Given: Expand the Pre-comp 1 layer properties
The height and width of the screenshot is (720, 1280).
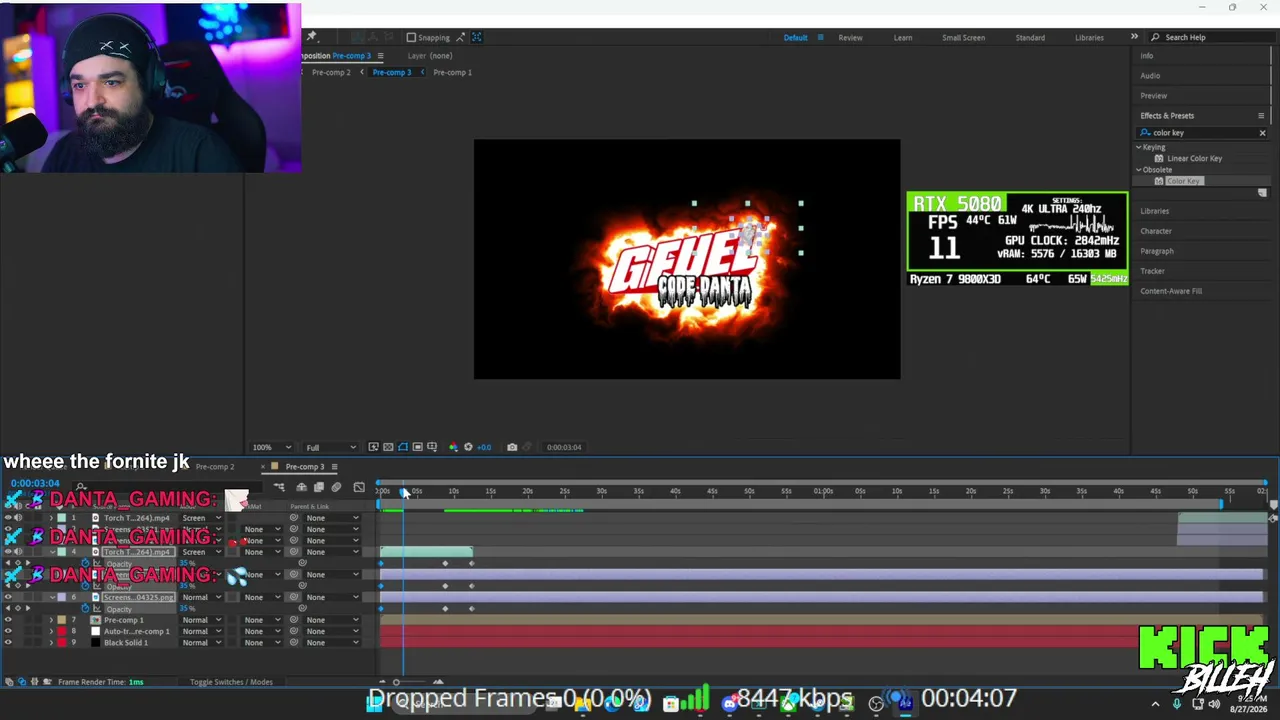Looking at the screenshot, I should click(51, 620).
